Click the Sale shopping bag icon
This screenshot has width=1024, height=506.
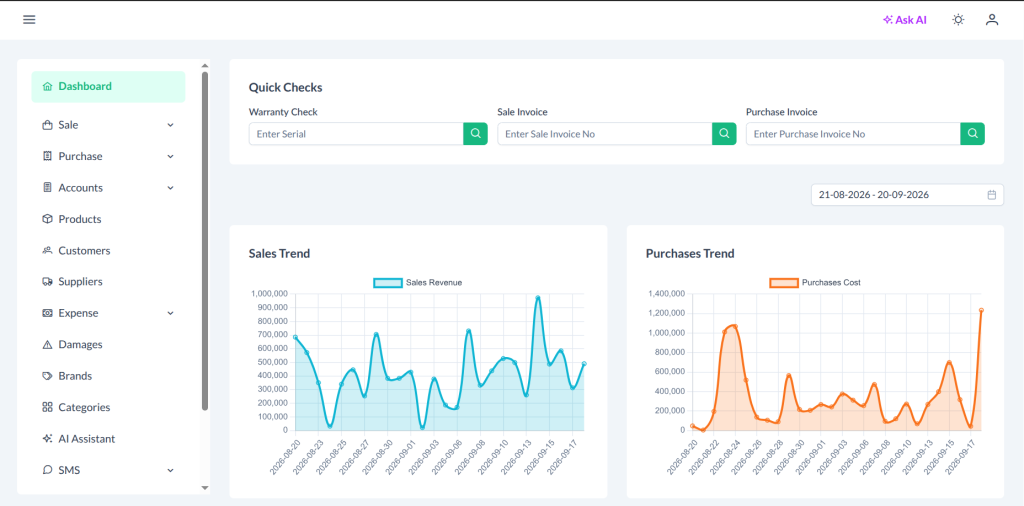coord(47,125)
